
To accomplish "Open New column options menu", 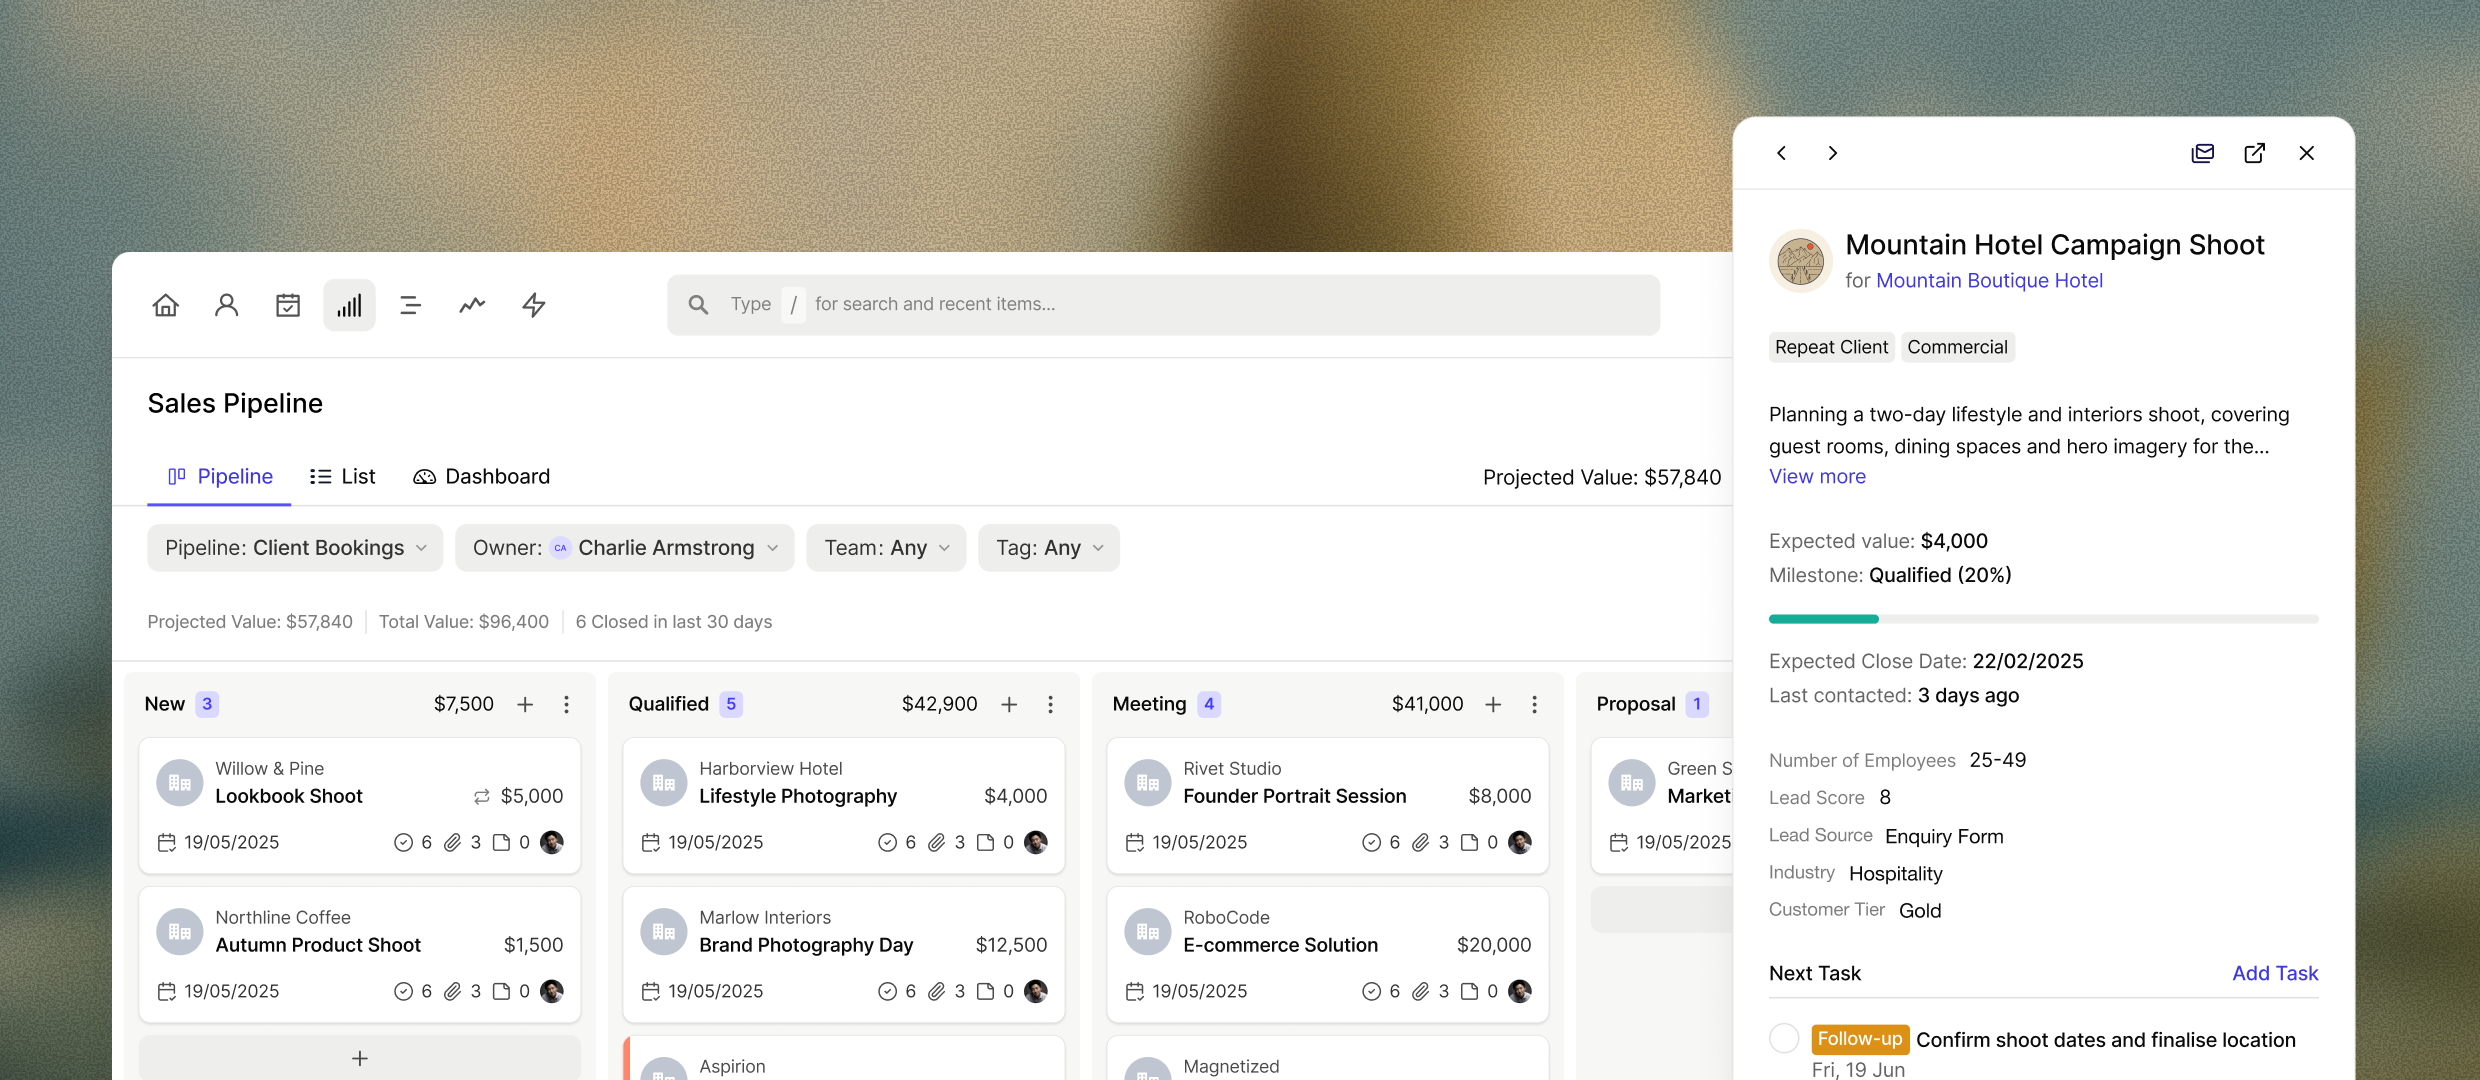I will click(x=567, y=705).
